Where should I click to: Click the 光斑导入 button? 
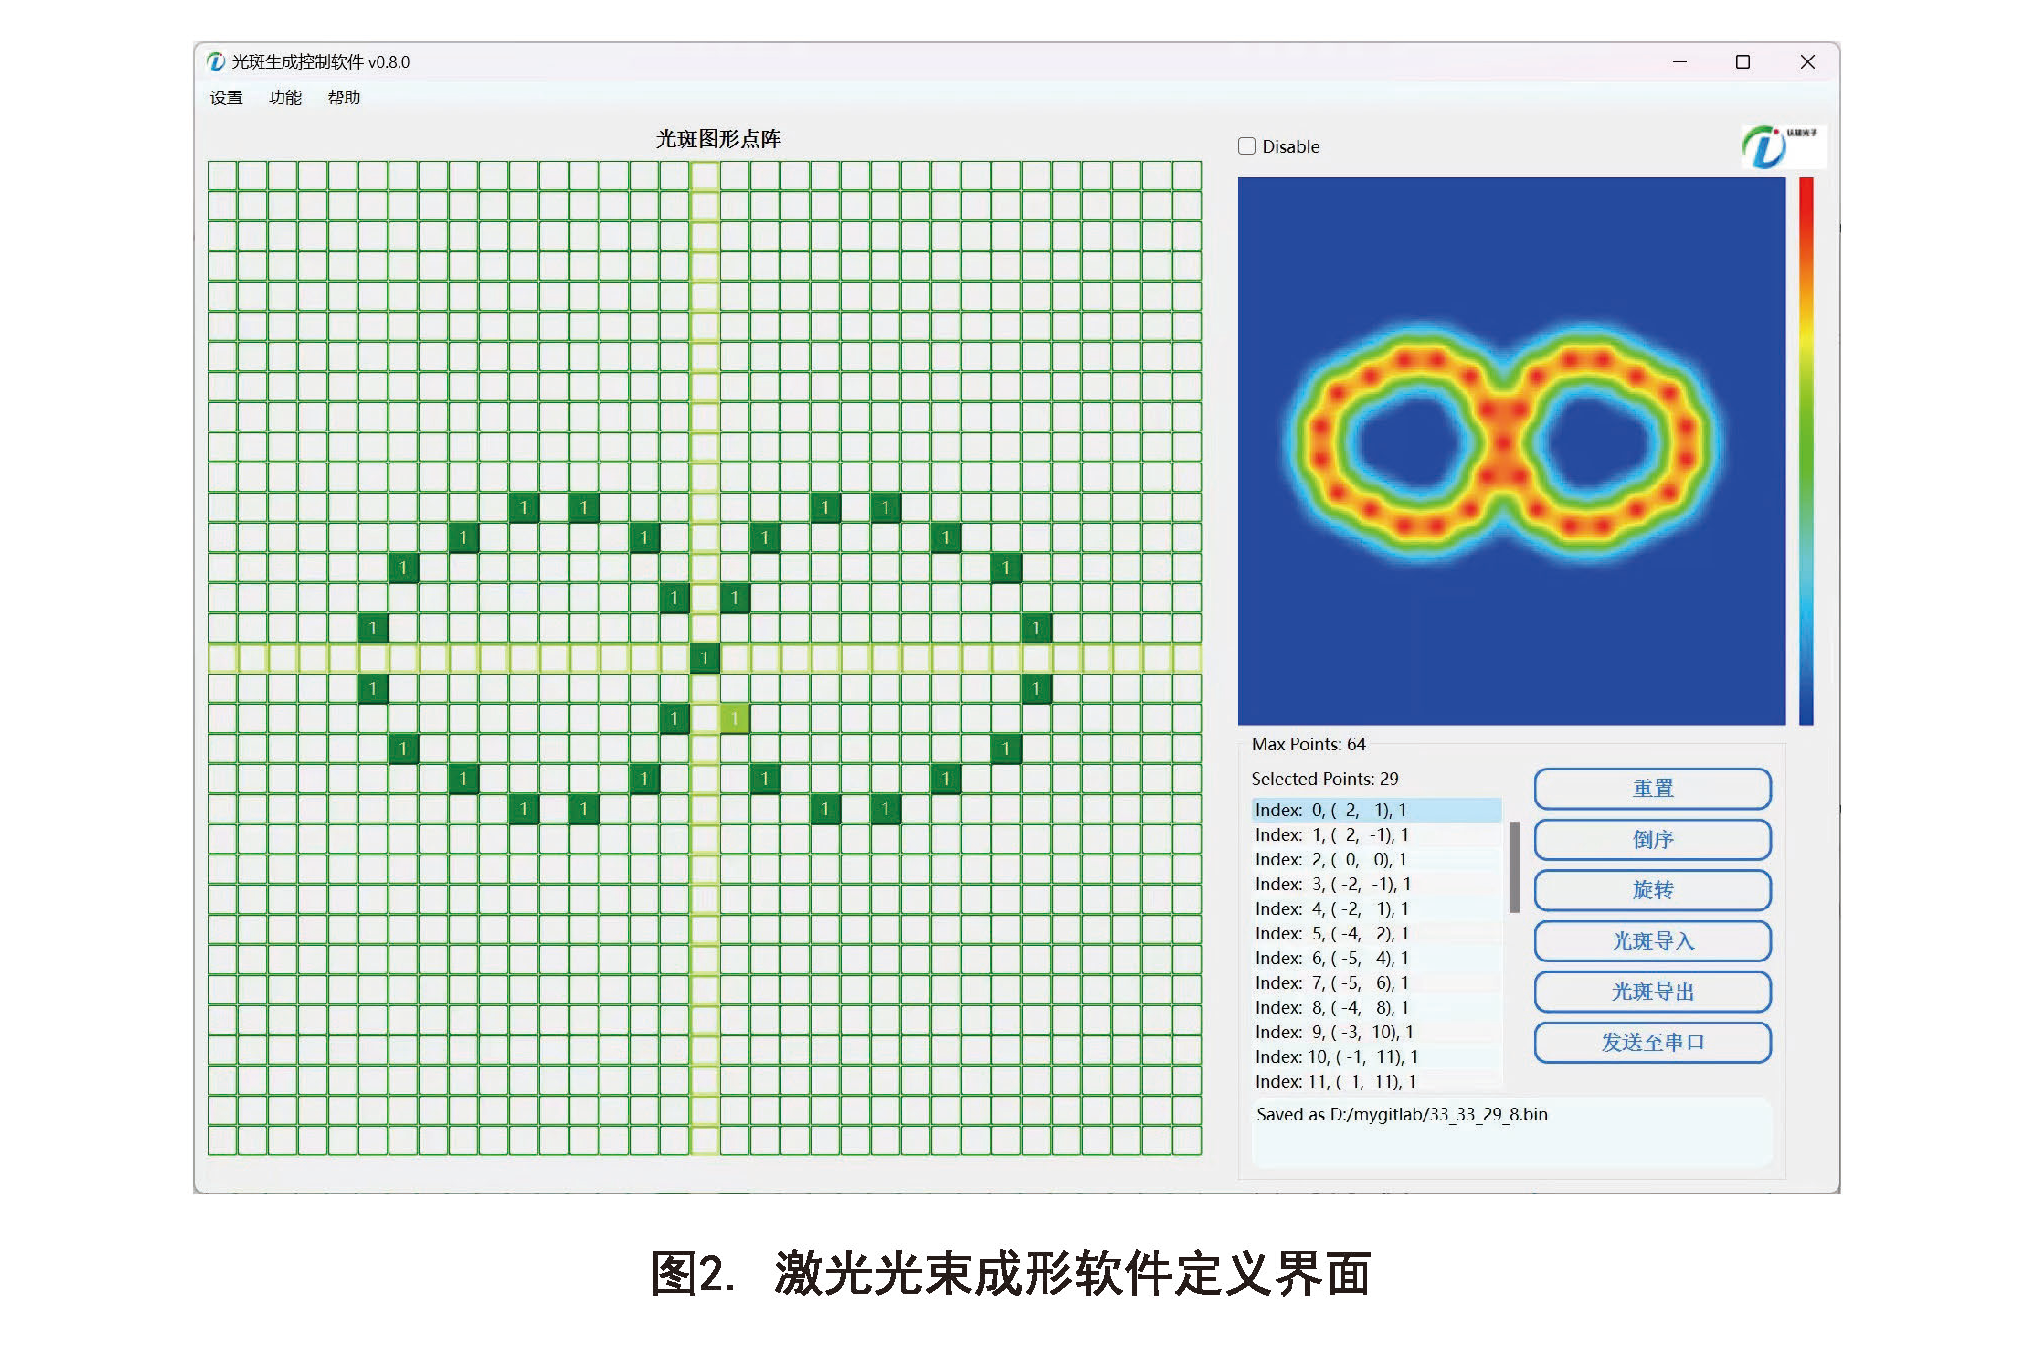click(x=1652, y=941)
